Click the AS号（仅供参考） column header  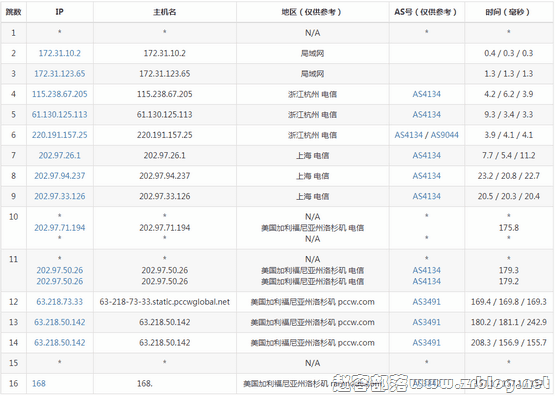(427, 12)
